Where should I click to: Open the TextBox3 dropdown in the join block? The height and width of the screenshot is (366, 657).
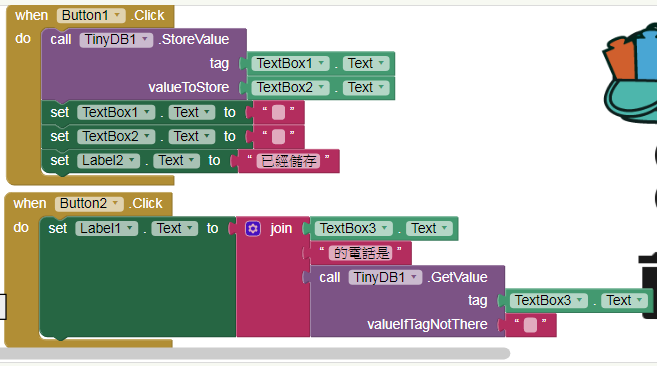[354, 229]
